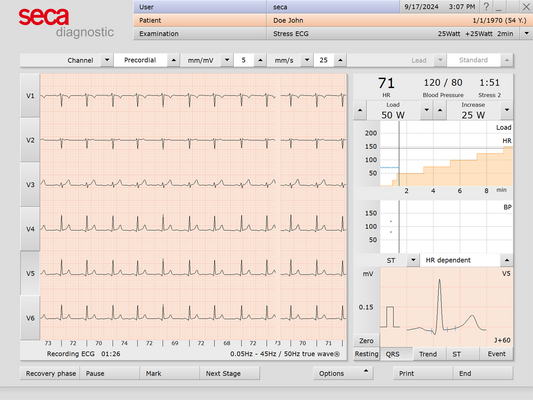533x400 pixels.
Task: Select the V6 lead button
Action: pos(30,318)
